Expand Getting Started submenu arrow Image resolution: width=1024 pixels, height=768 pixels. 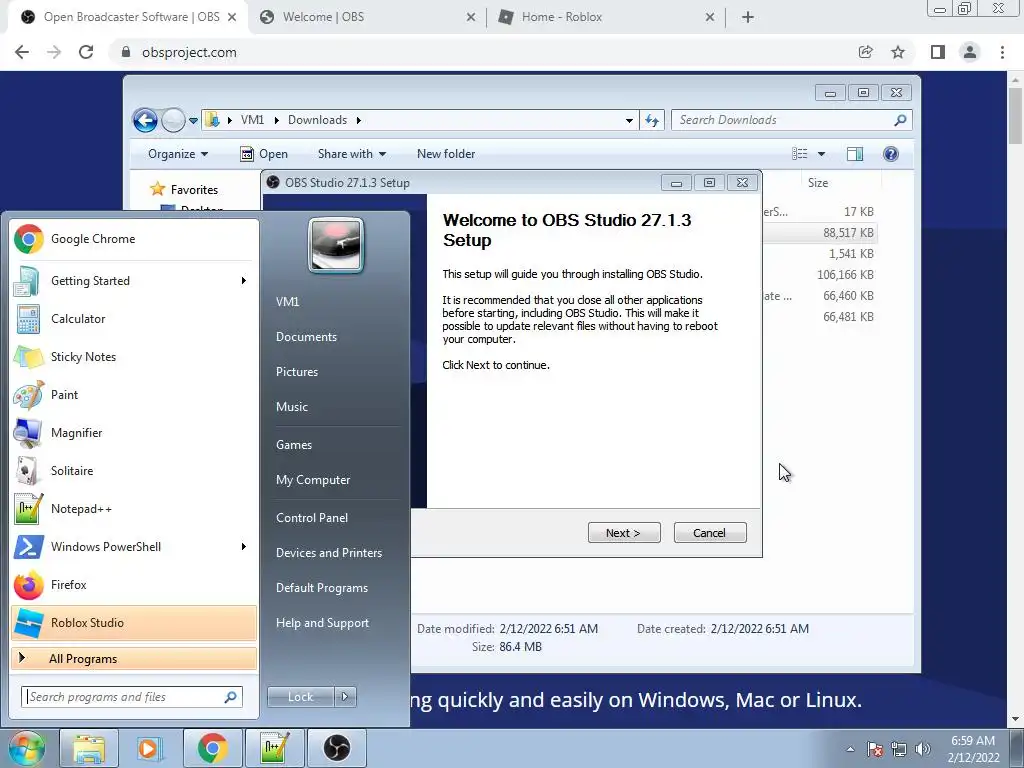[244, 281]
